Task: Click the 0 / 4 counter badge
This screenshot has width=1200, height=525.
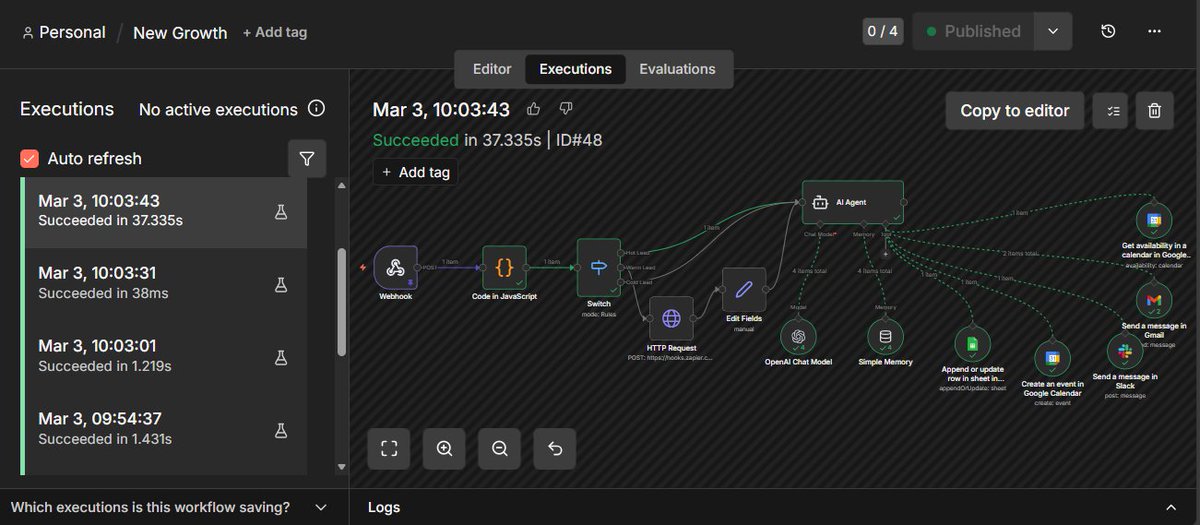Action: (881, 31)
